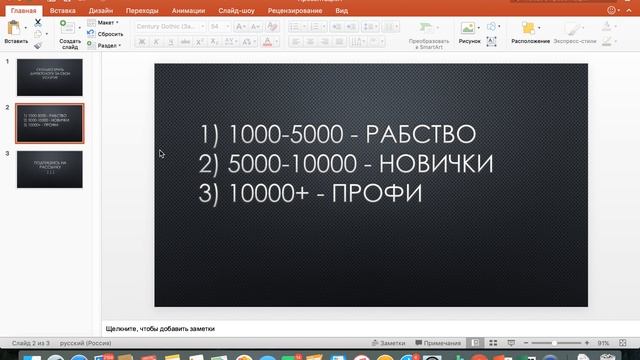Click the Cut scissors icon
The height and width of the screenshot is (360, 640).
click(38, 22)
